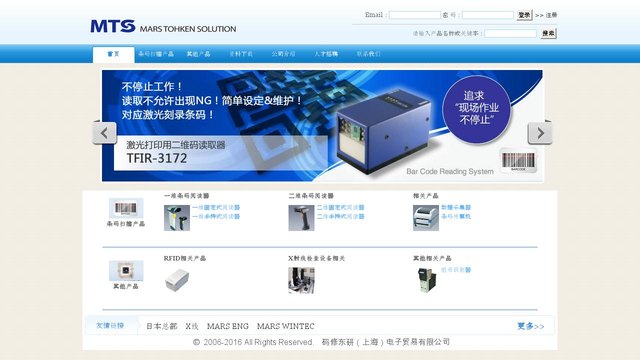640x360 pixels.
Task: Open the 条码扫描产品 menu item
Action: 156,54
